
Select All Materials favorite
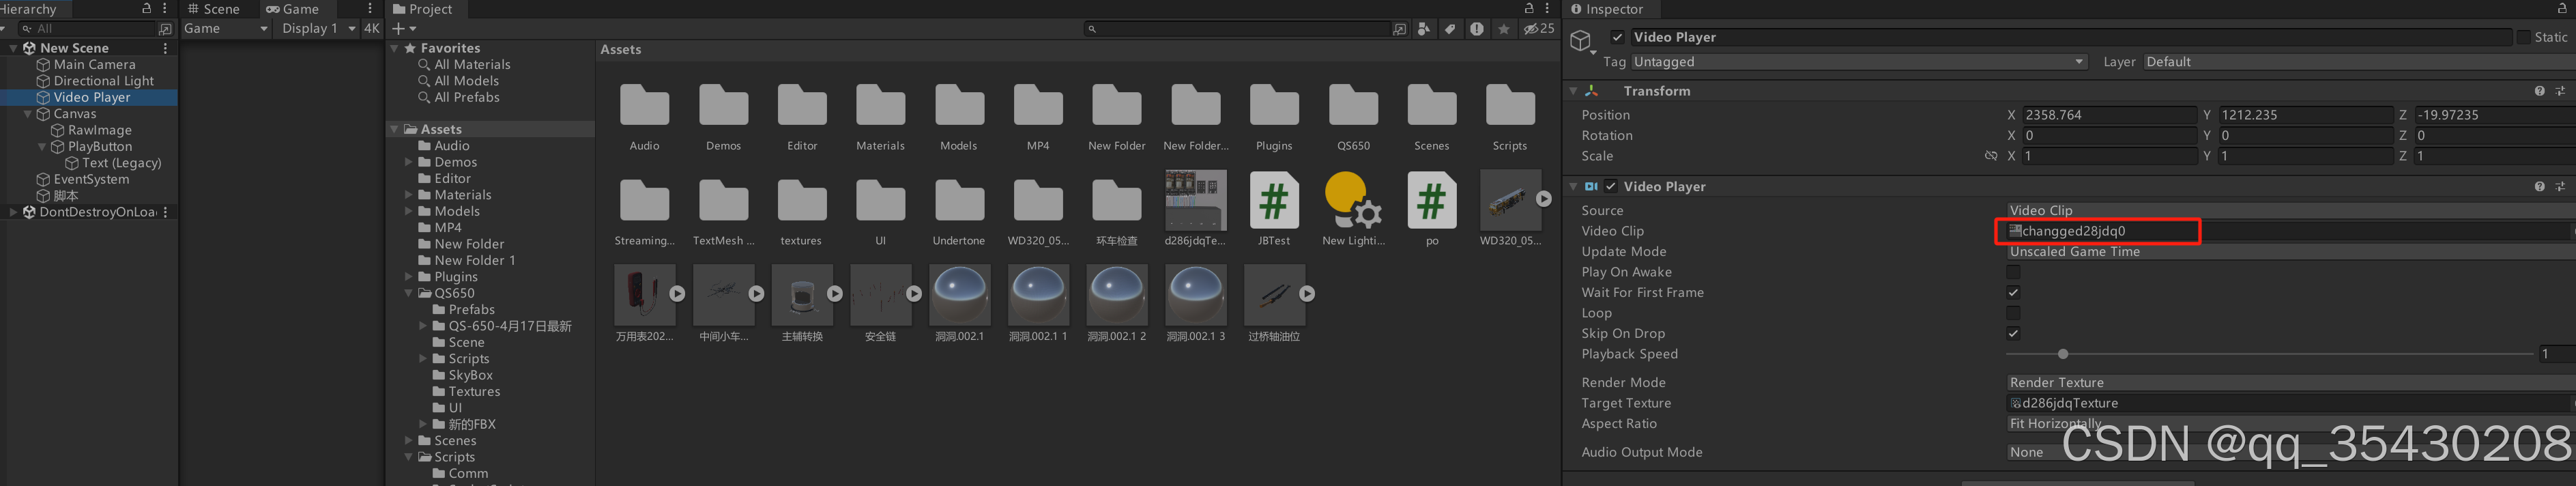472,65
